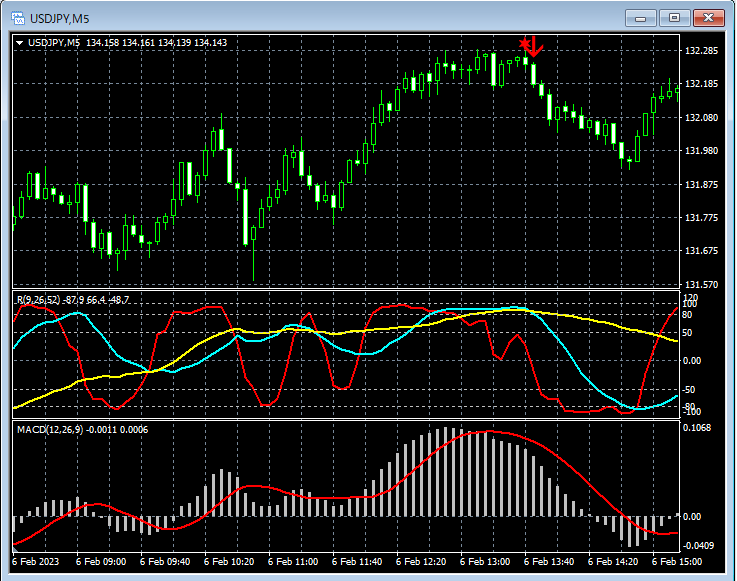737x581 pixels.
Task: Click the red star marker above candles
Action: coord(524,44)
